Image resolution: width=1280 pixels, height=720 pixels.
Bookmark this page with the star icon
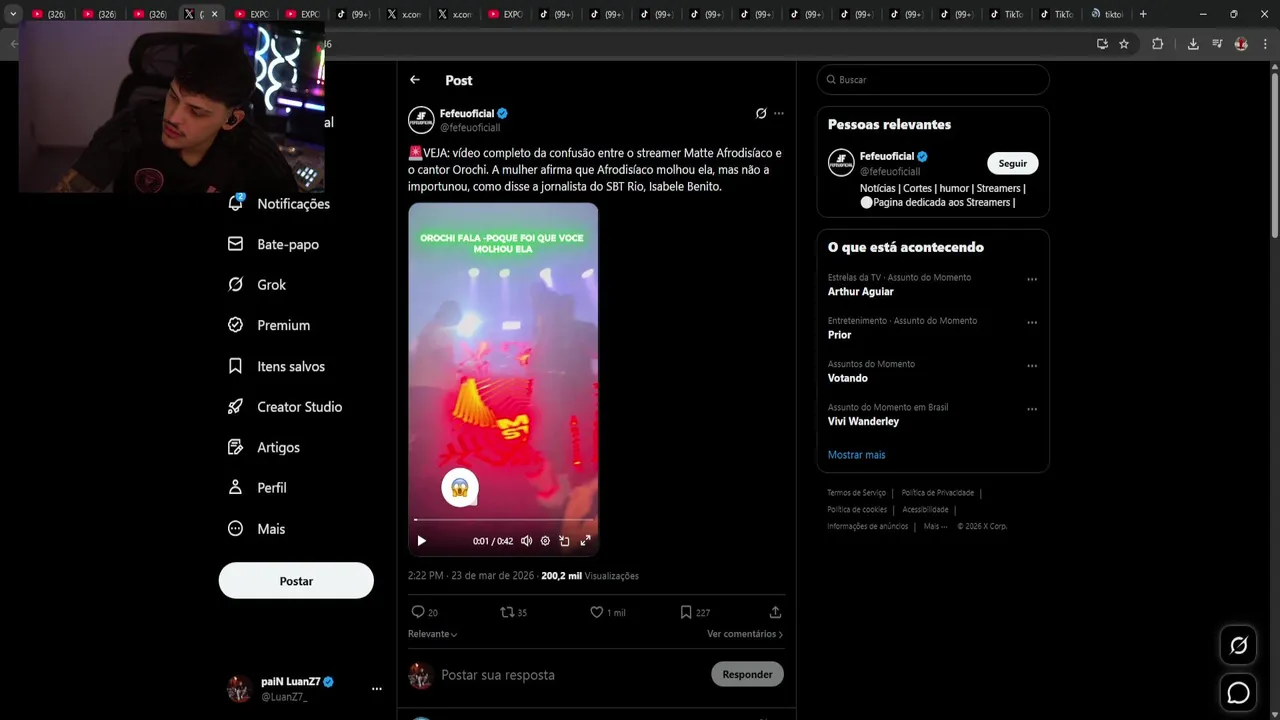1124,44
